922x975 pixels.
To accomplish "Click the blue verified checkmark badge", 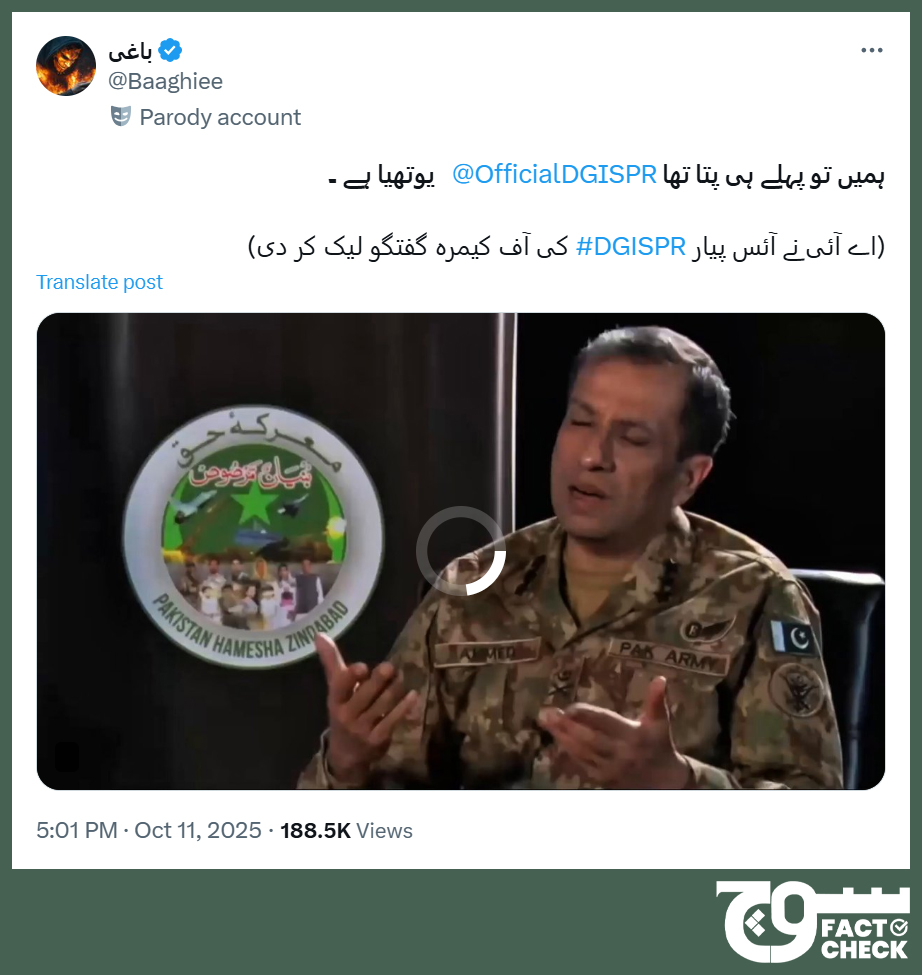I will point(170,50).
